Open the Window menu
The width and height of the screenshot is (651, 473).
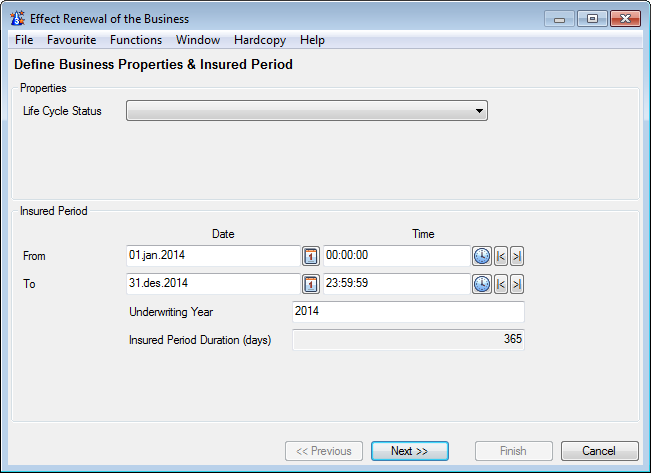click(198, 40)
